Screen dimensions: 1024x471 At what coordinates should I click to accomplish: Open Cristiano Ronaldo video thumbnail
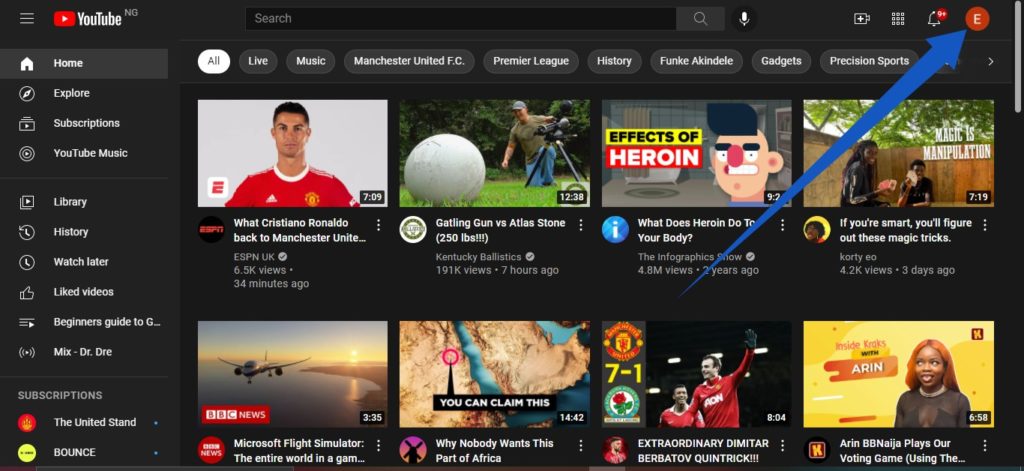coord(293,154)
